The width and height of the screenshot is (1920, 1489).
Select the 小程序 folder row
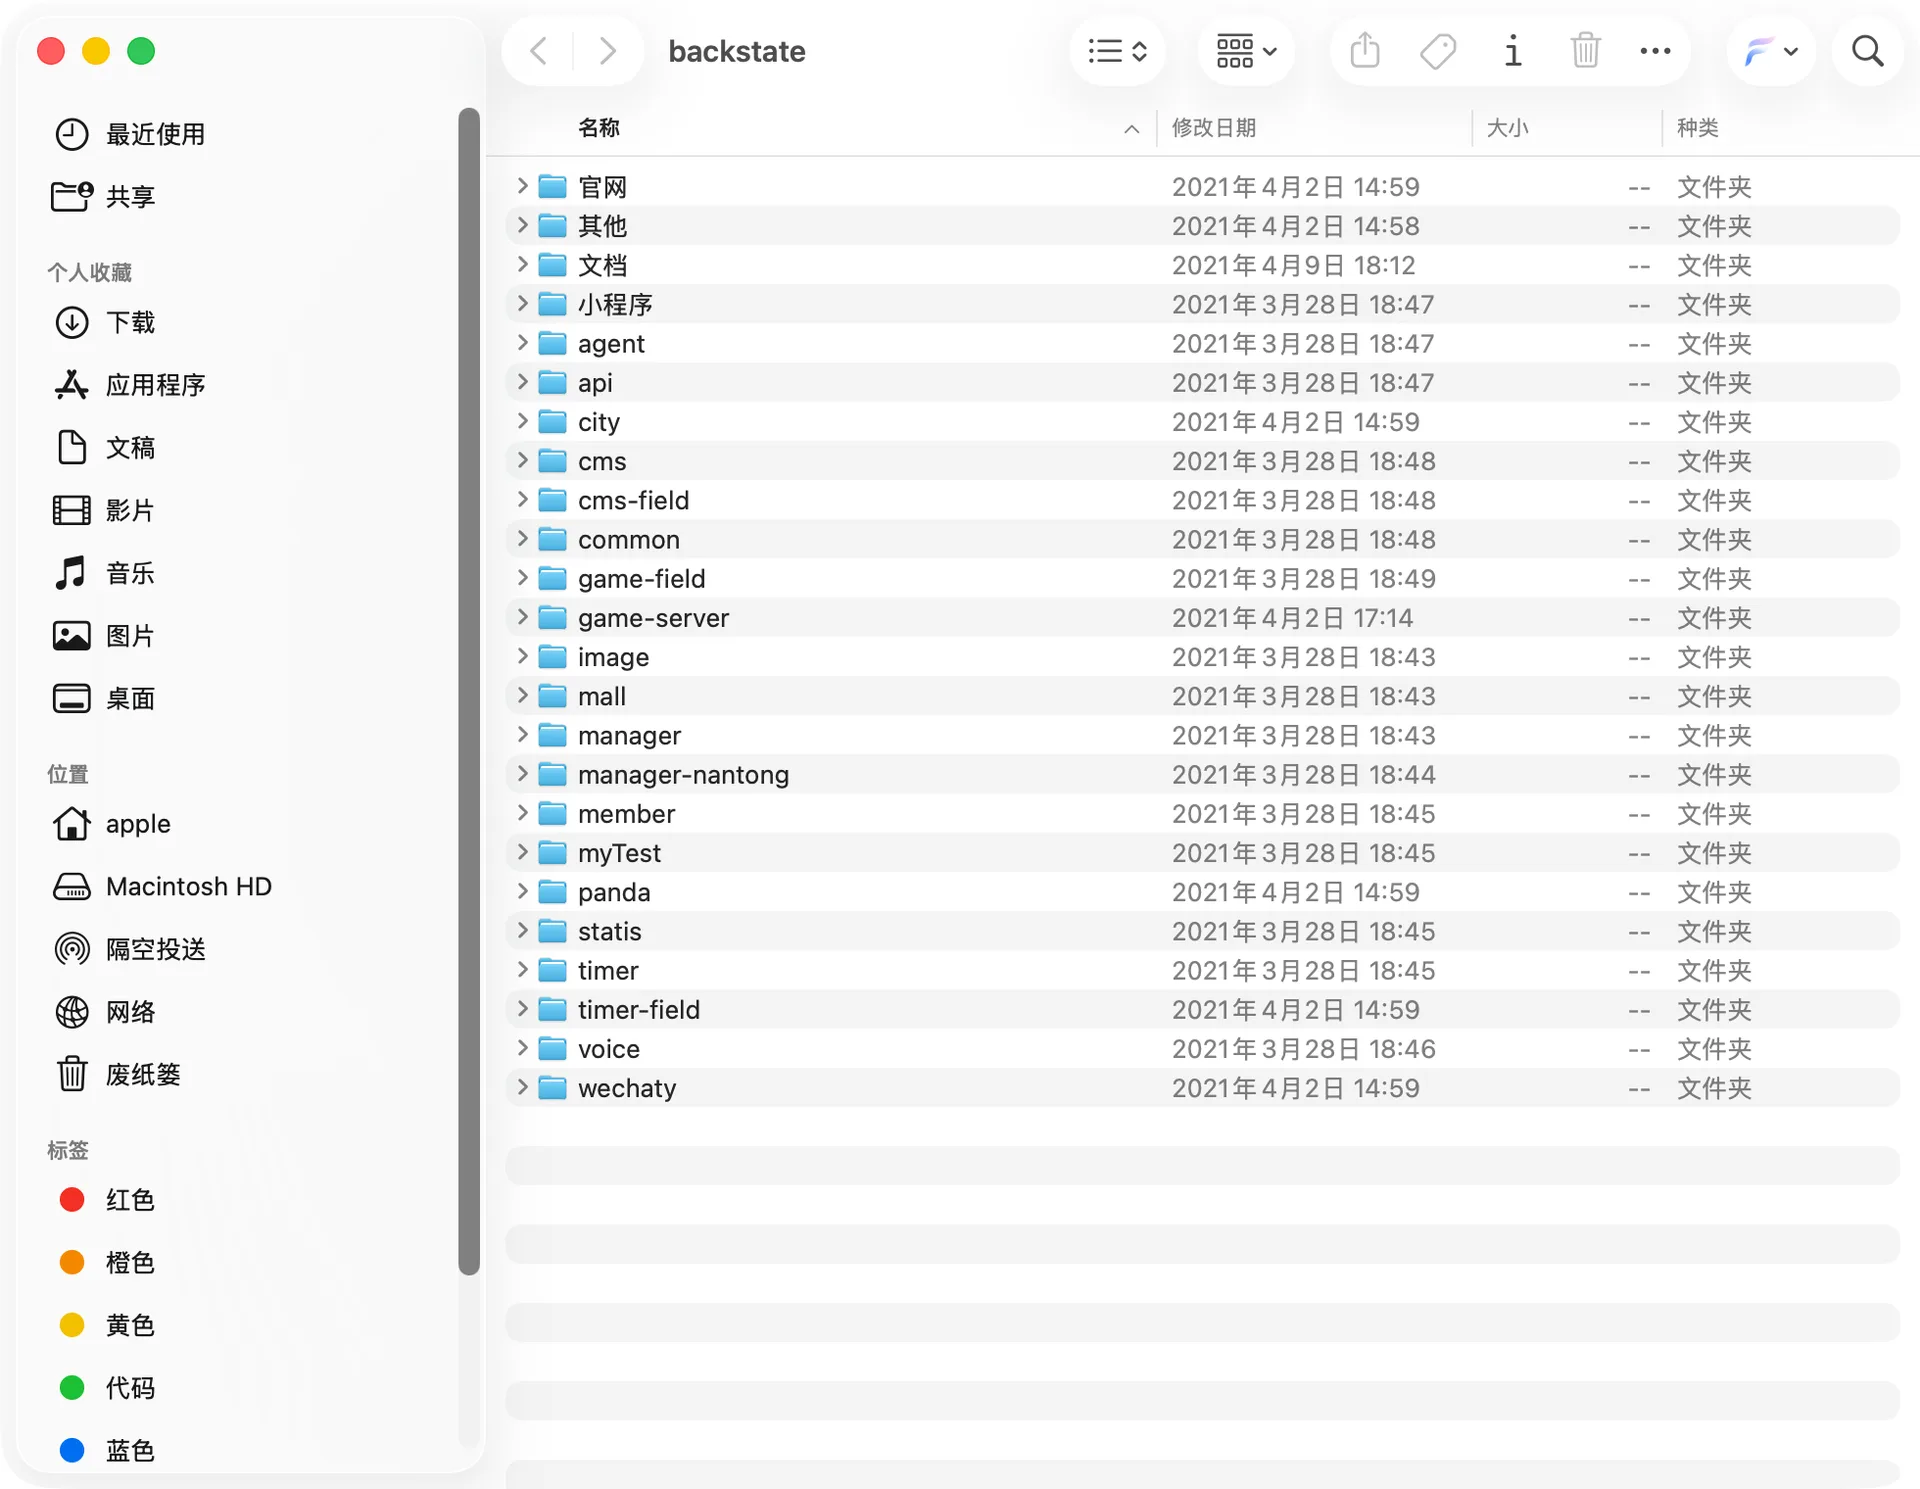coord(1202,304)
